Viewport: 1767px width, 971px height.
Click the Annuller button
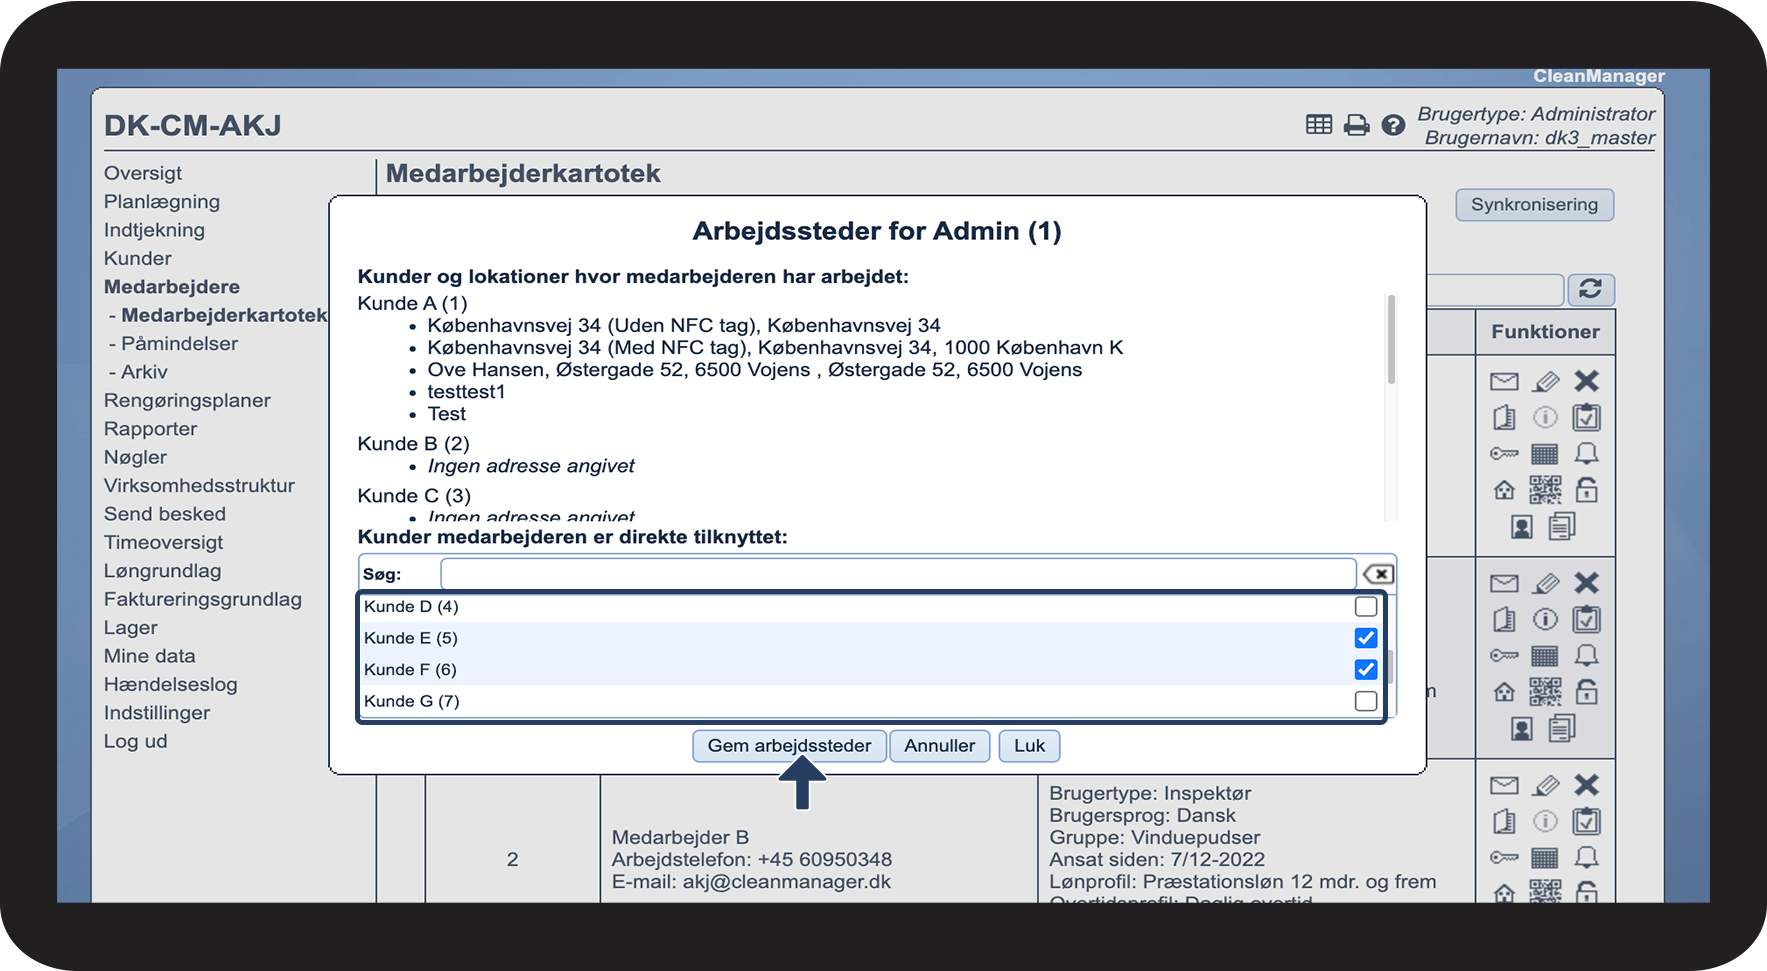(x=939, y=746)
